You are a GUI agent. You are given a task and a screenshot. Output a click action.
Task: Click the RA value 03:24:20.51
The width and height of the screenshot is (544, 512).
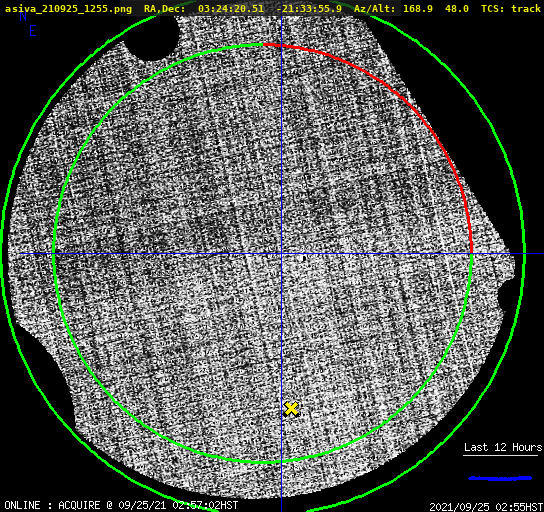tap(231, 9)
